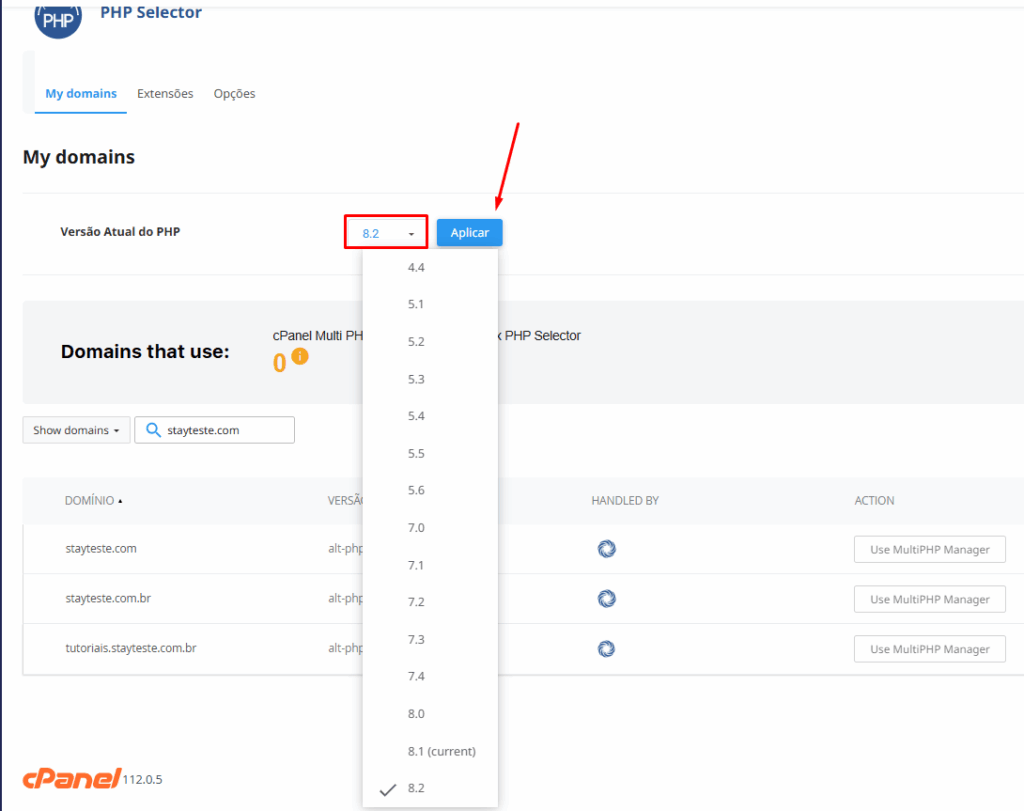Click the handler icon for stayteste.com

click(x=606, y=549)
